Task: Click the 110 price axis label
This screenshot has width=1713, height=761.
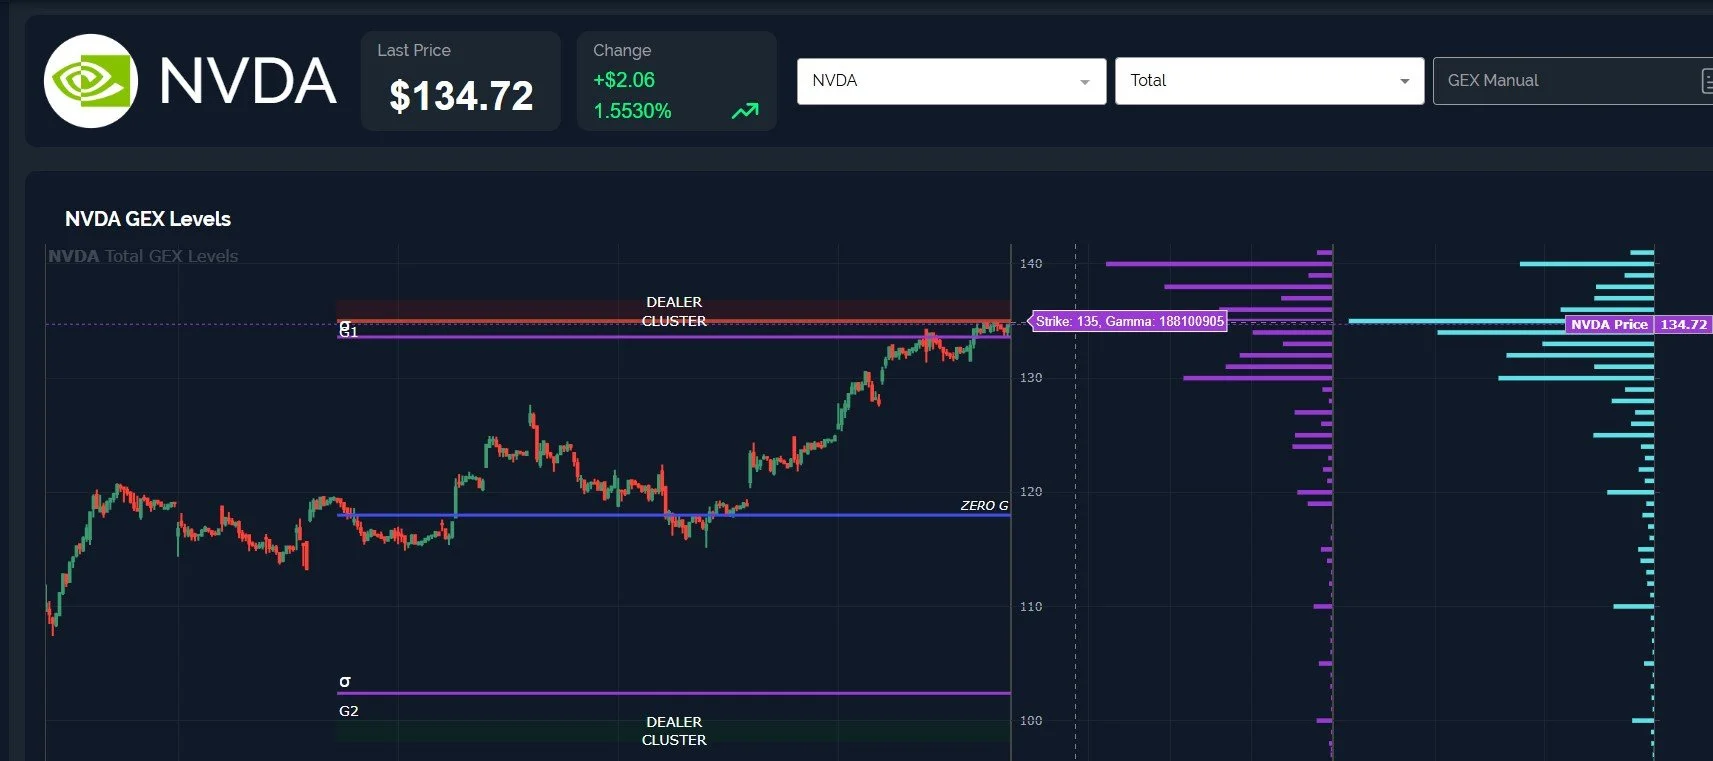Action: tap(1031, 607)
